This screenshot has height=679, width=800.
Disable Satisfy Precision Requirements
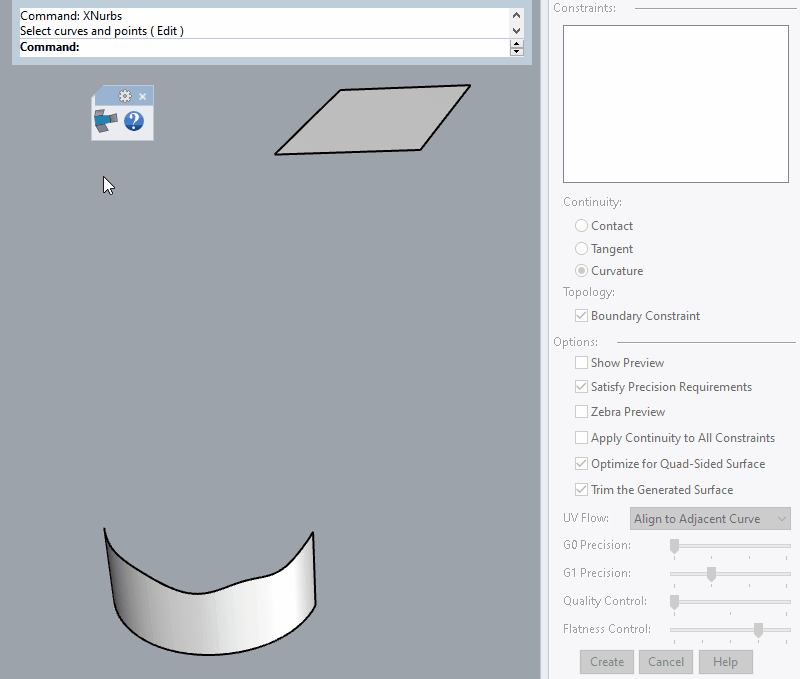click(x=581, y=387)
